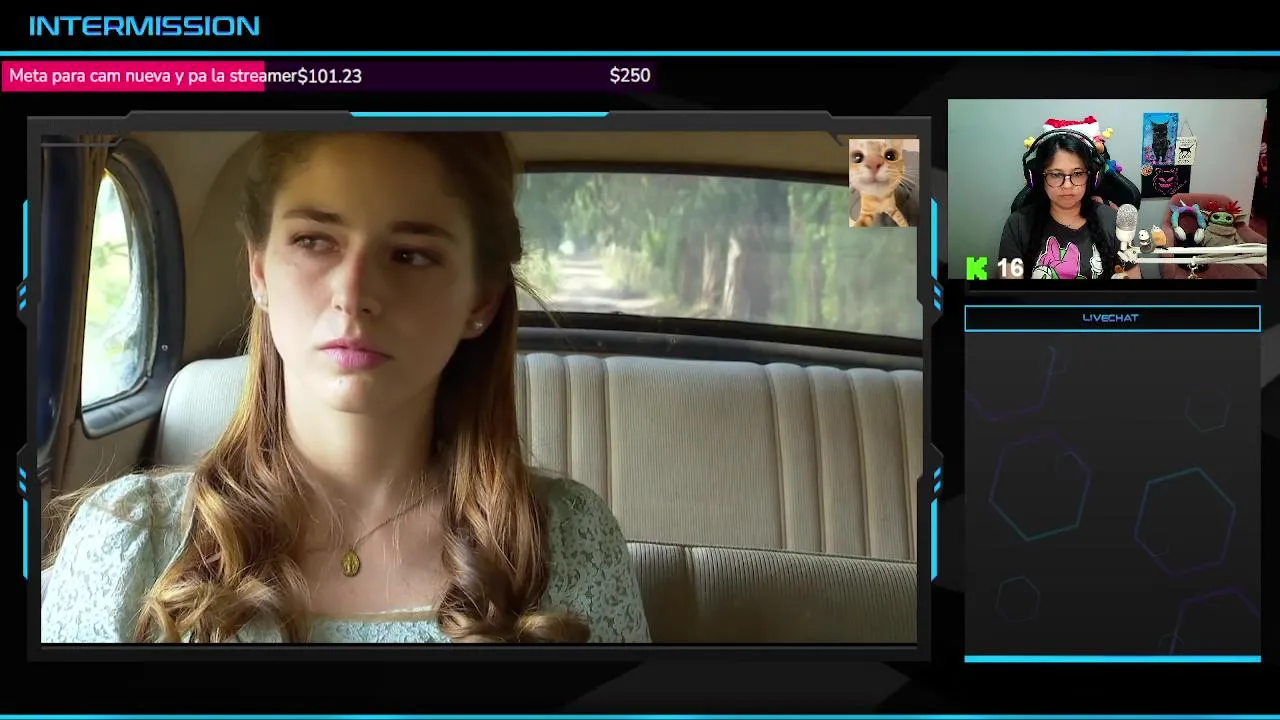The height and width of the screenshot is (720, 1280).
Task: Click the donation goal progress bar
Action: tap(328, 76)
